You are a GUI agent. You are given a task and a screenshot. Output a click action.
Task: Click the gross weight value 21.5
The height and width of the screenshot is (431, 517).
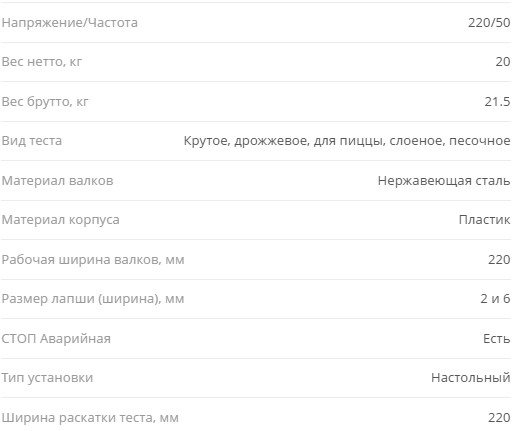pyautogui.click(x=497, y=101)
